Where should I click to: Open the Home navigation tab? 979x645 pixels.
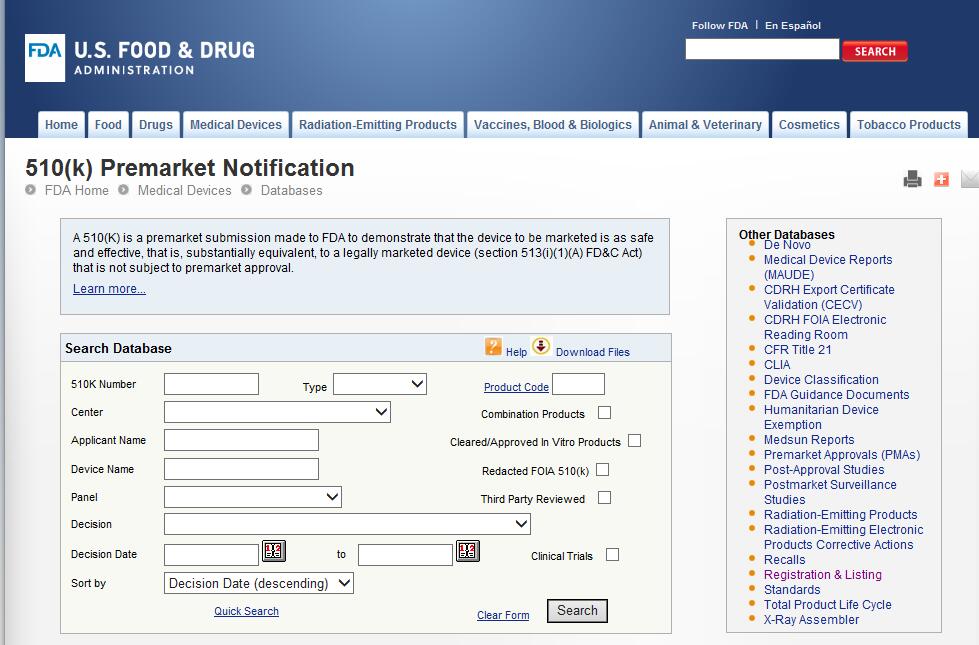click(61, 125)
